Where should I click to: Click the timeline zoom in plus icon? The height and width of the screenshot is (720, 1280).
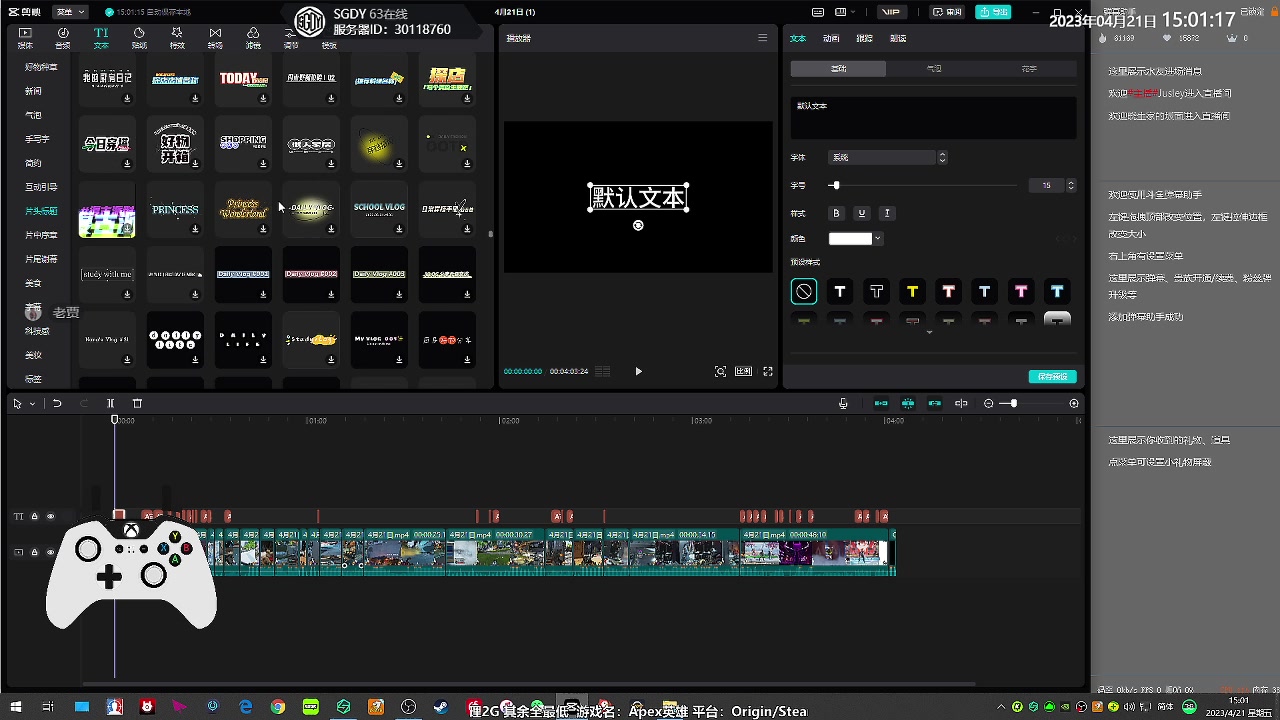tap(1074, 403)
